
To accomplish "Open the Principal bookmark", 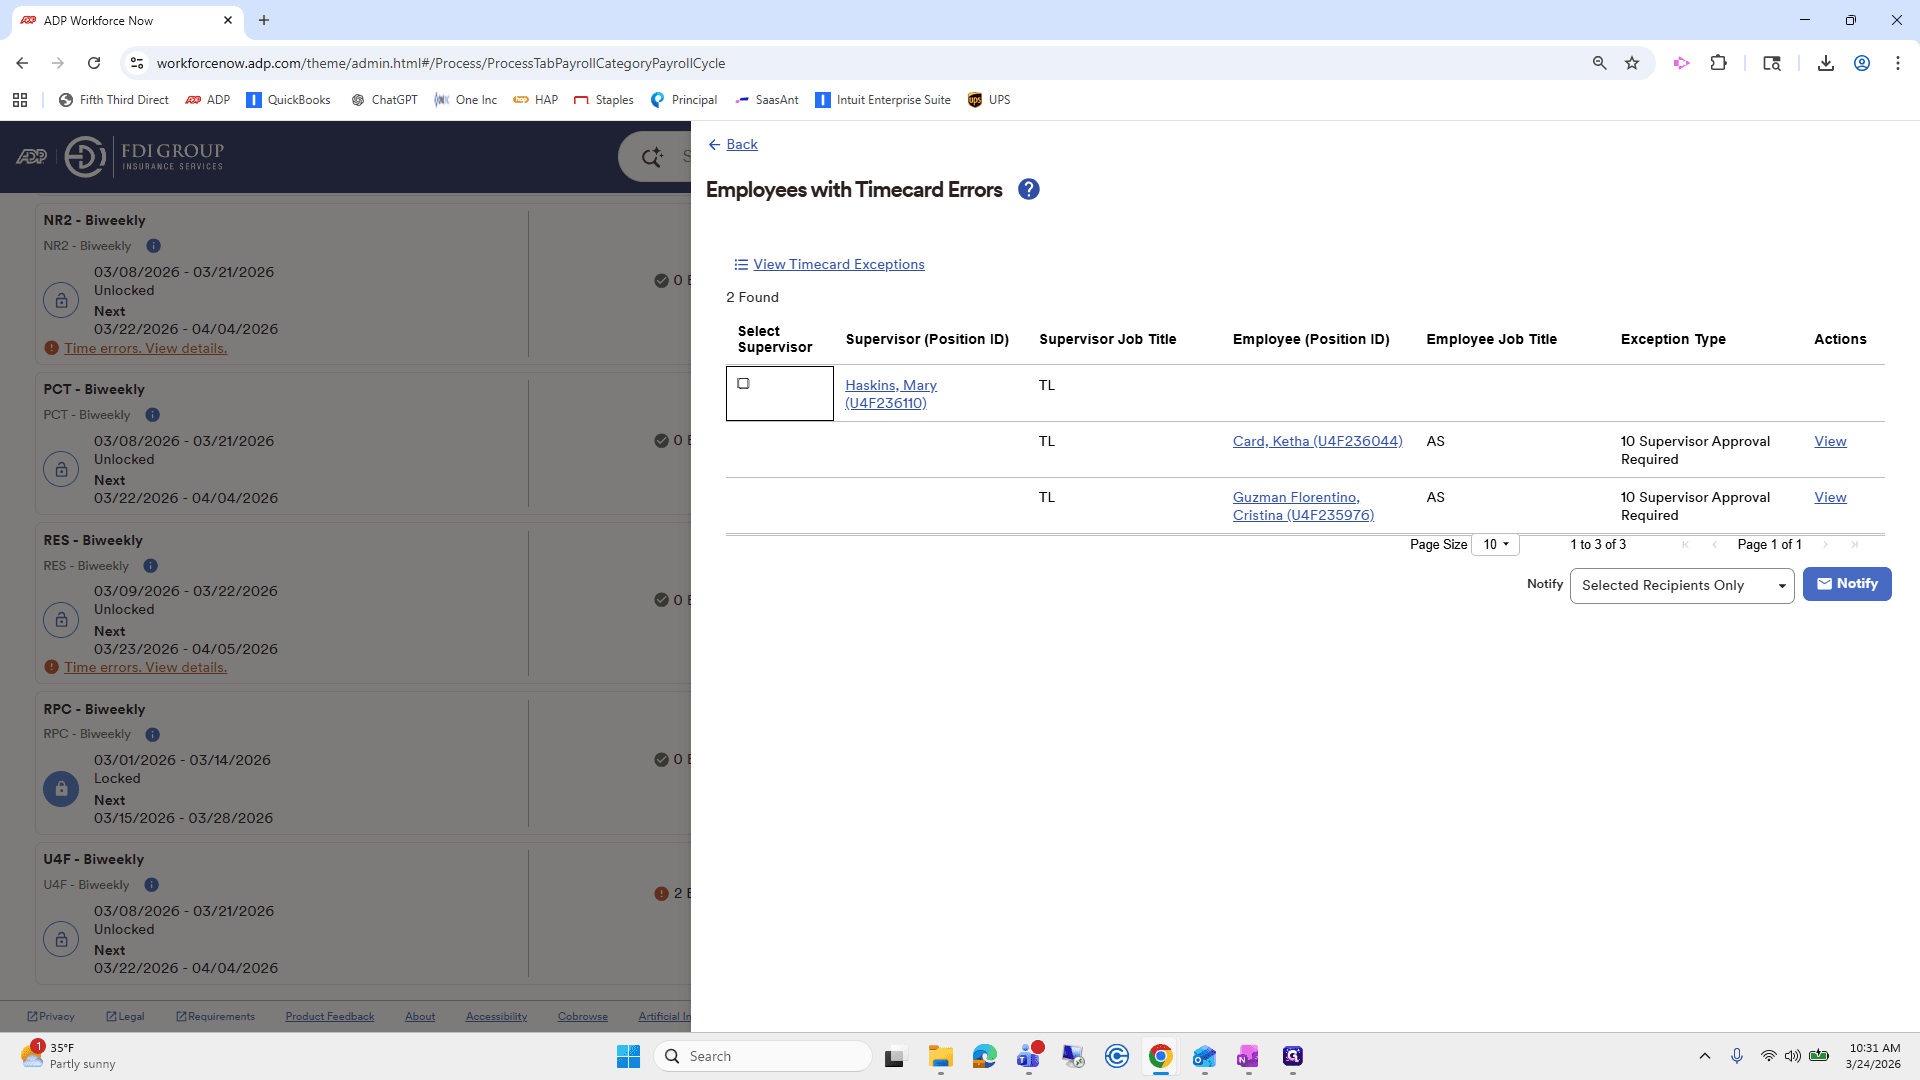I will click(684, 100).
